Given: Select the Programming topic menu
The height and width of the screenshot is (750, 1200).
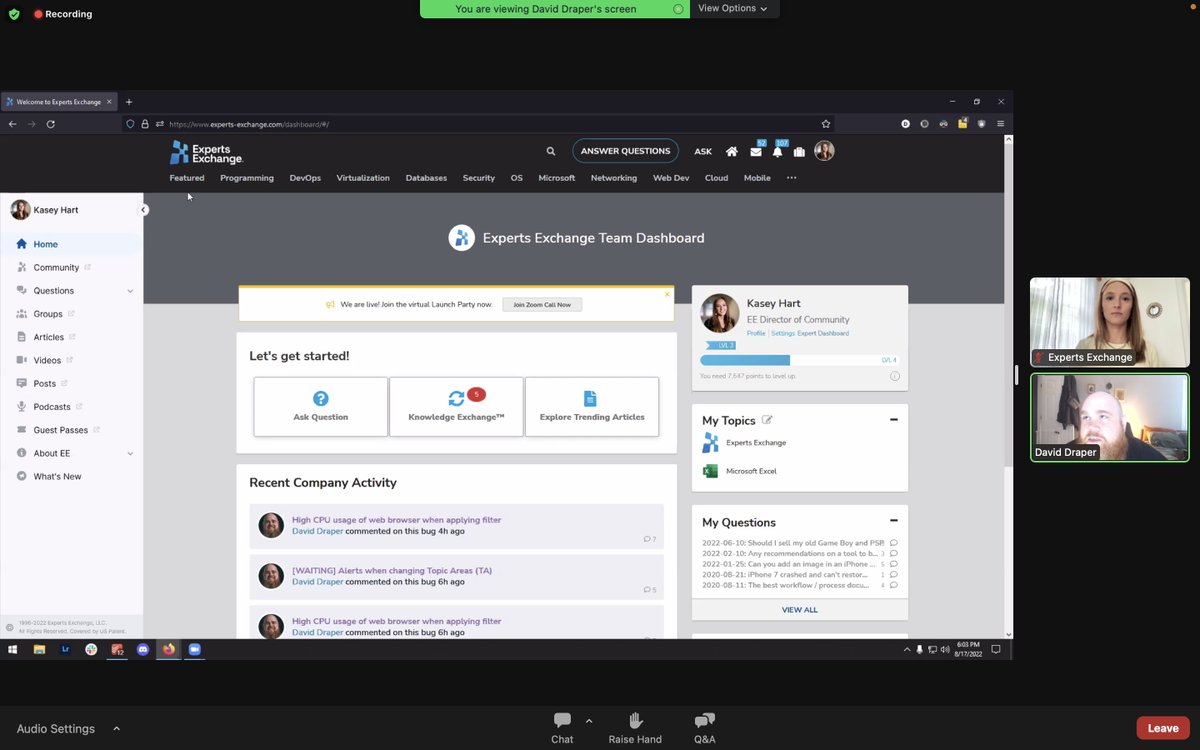Looking at the screenshot, I should 247,178.
